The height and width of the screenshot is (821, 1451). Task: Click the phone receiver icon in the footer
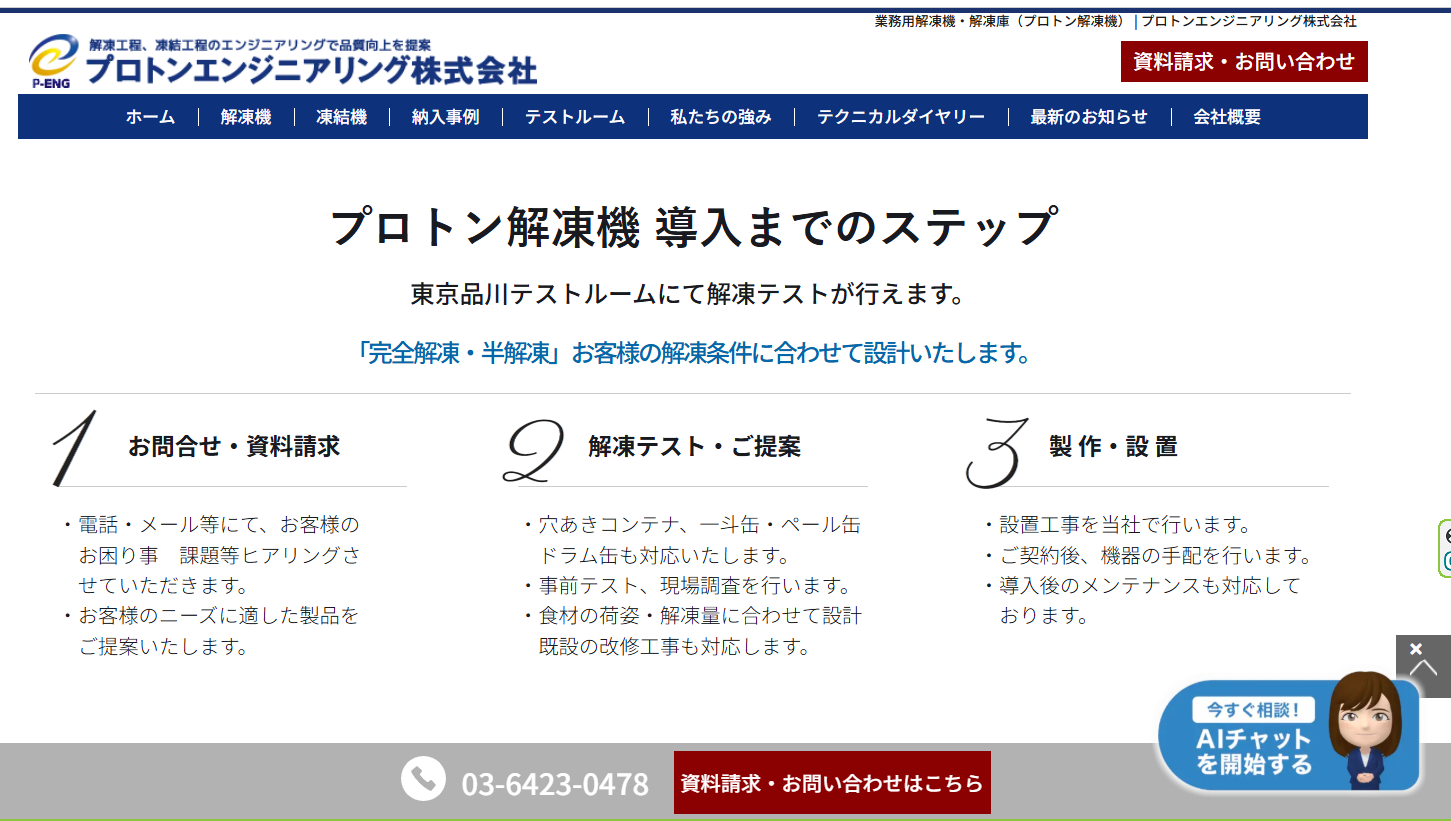pos(424,777)
